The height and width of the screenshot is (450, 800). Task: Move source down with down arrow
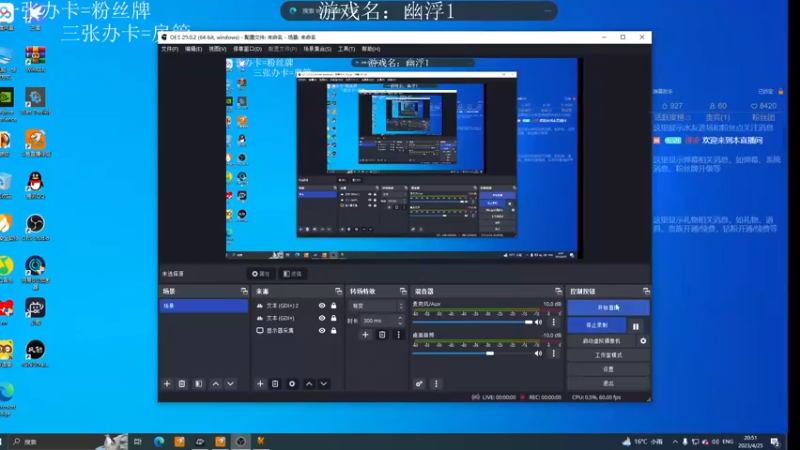(324, 384)
